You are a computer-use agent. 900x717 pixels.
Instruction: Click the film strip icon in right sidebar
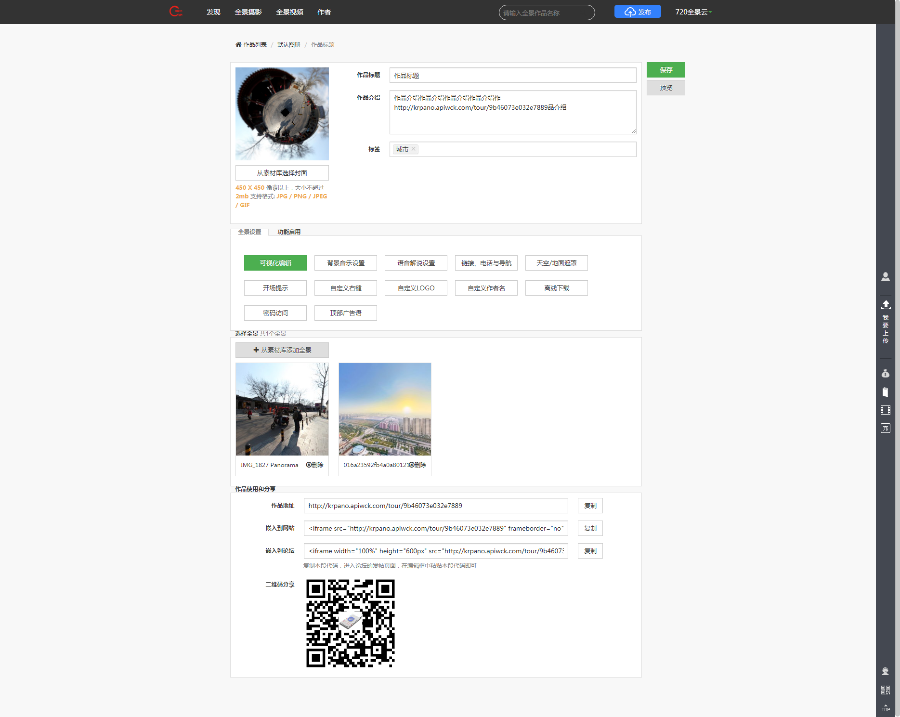coord(886,410)
